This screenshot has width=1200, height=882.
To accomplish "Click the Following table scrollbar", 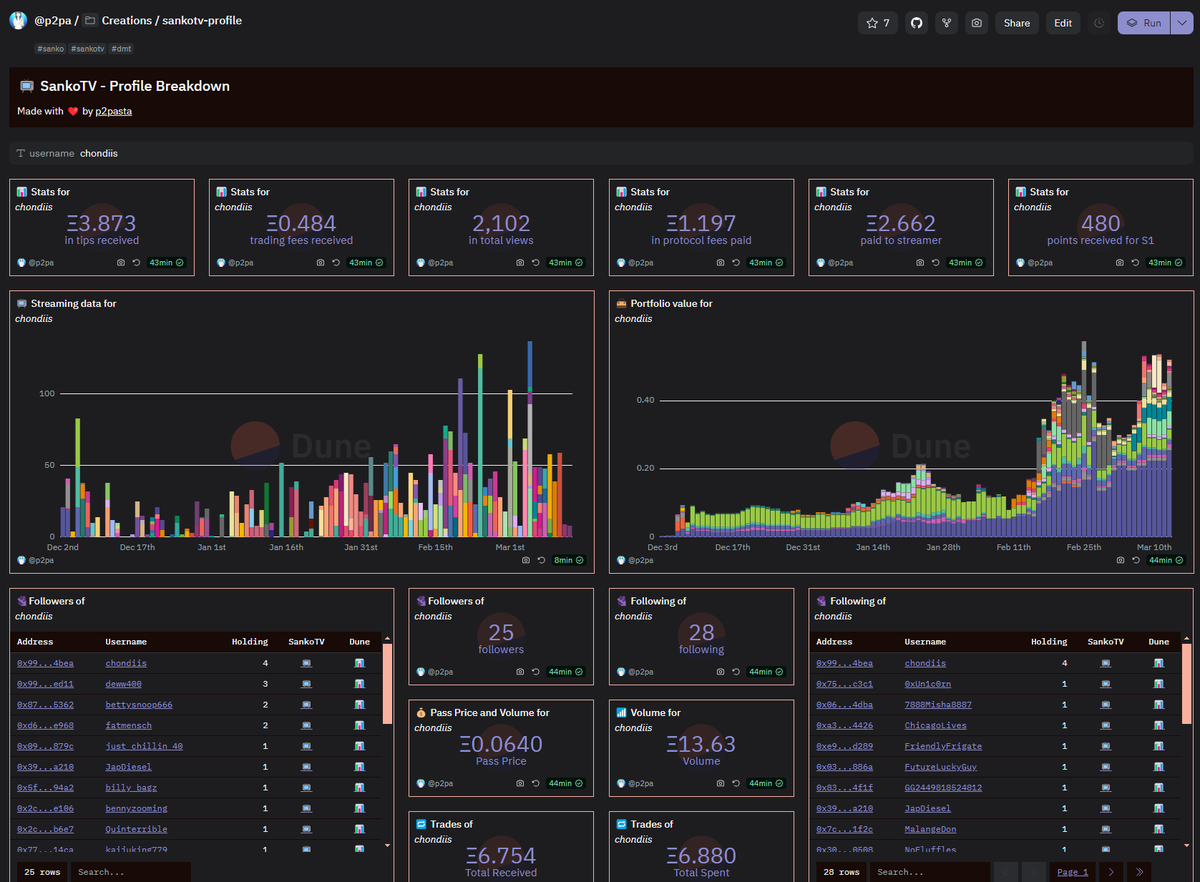I will [x=1188, y=684].
